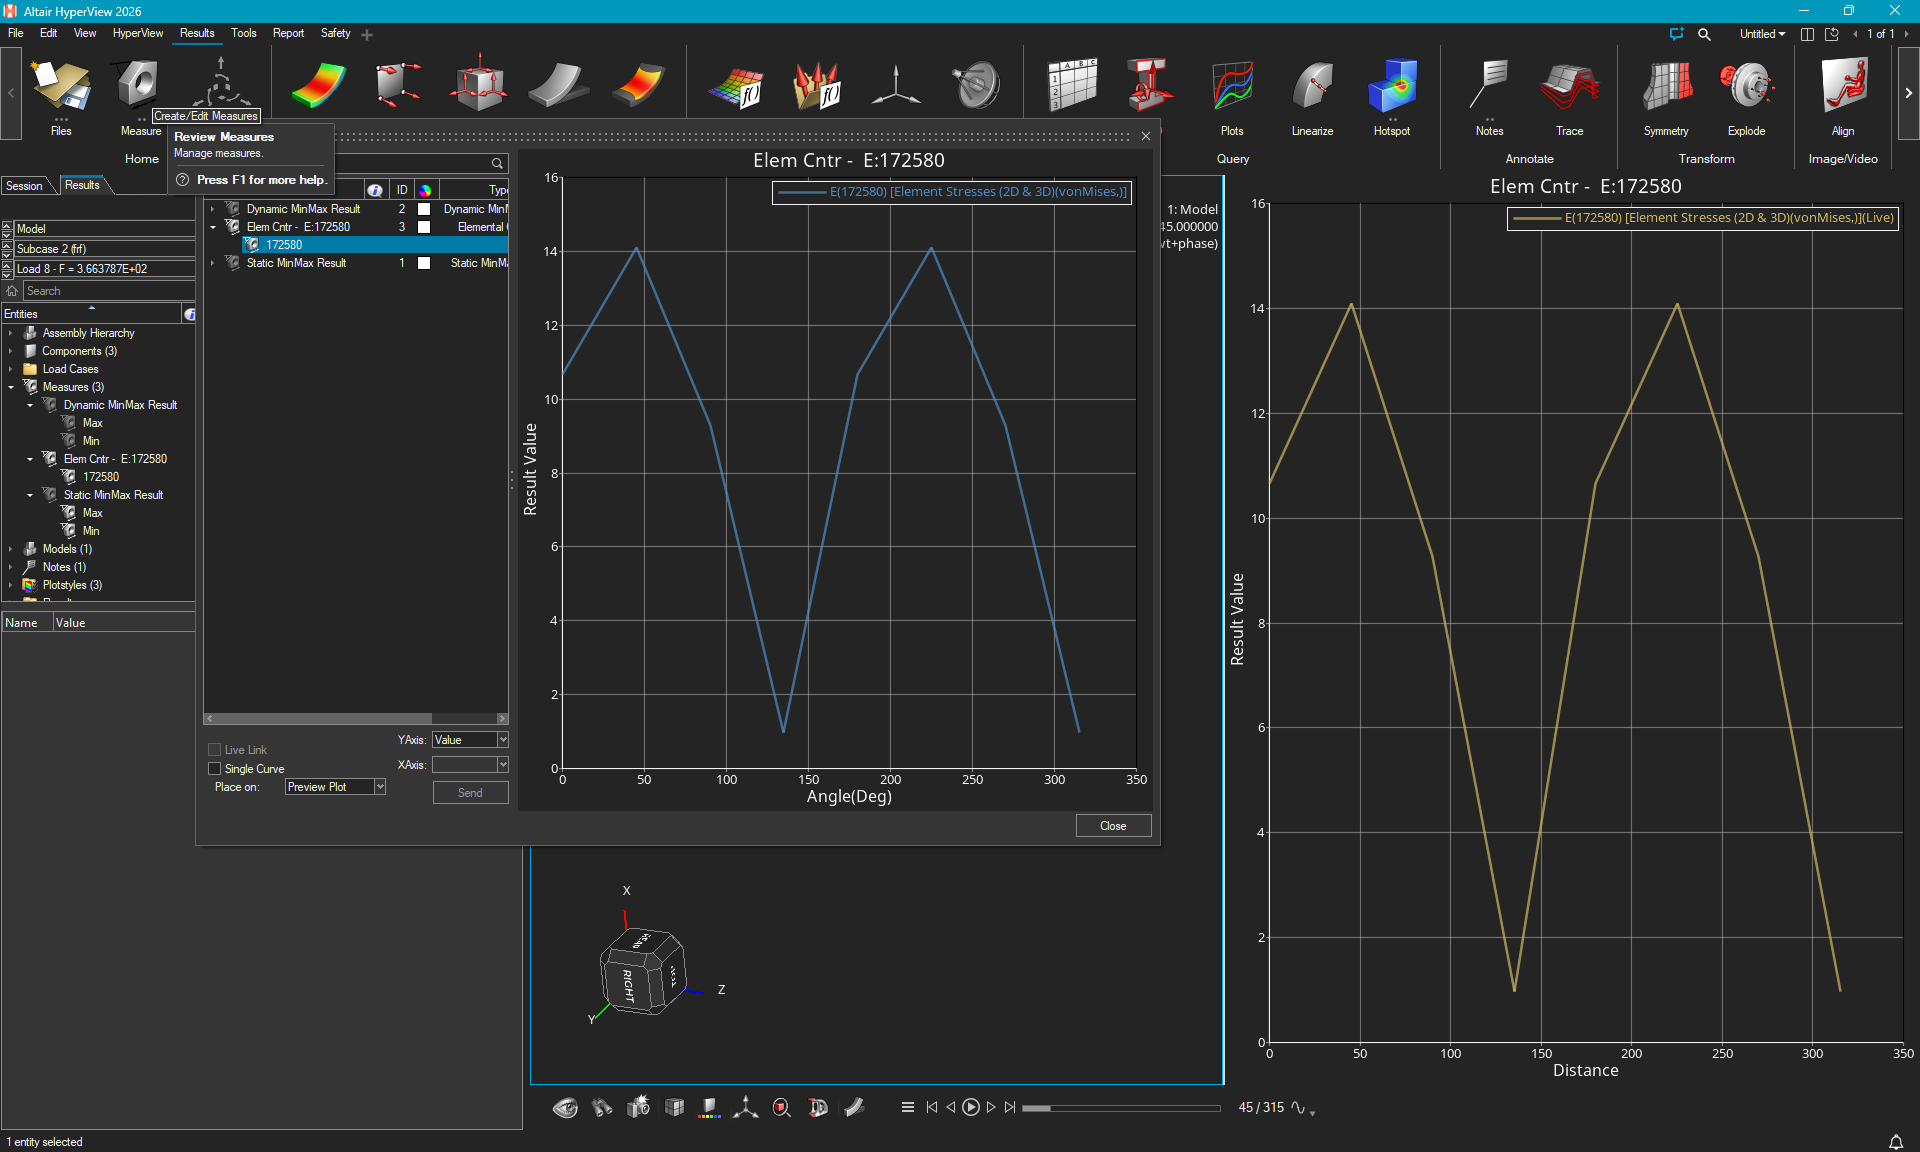Image resolution: width=1920 pixels, height=1152 pixels.
Task: Enable the Single Curve checkbox
Action: (x=214, y=769)
